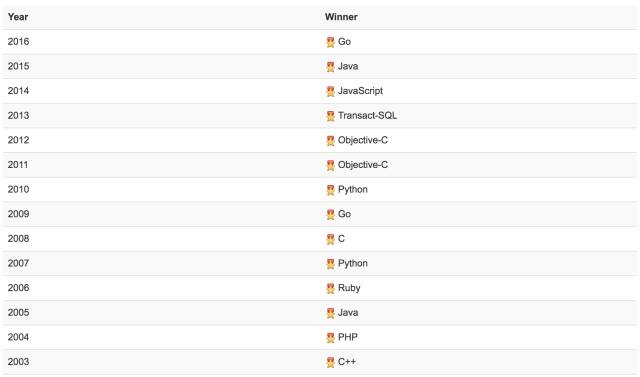Select the medal icon beside JavaScript
Viewport: 640px width, 377px height.
(331, 91)
